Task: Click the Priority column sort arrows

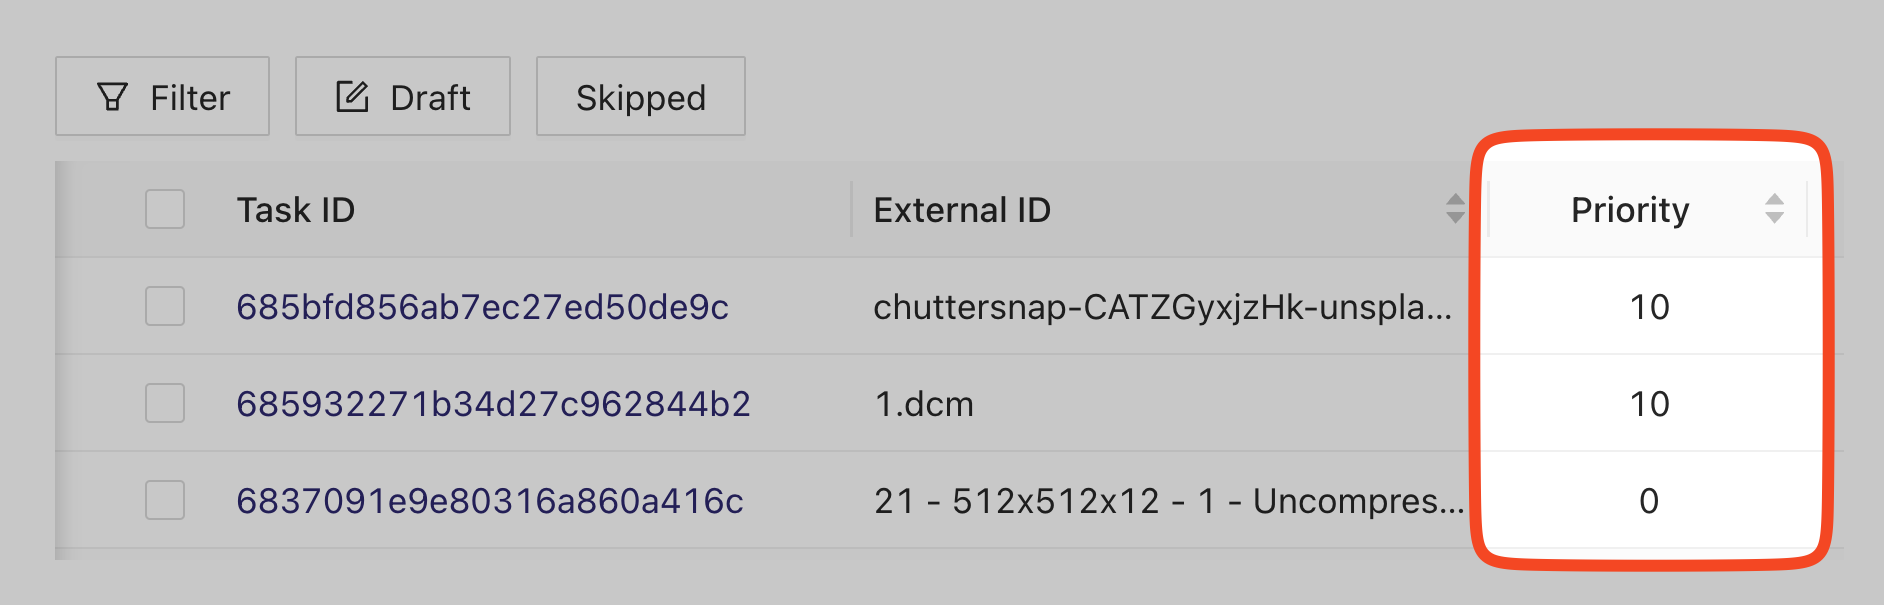Action: coord(1774,209)
